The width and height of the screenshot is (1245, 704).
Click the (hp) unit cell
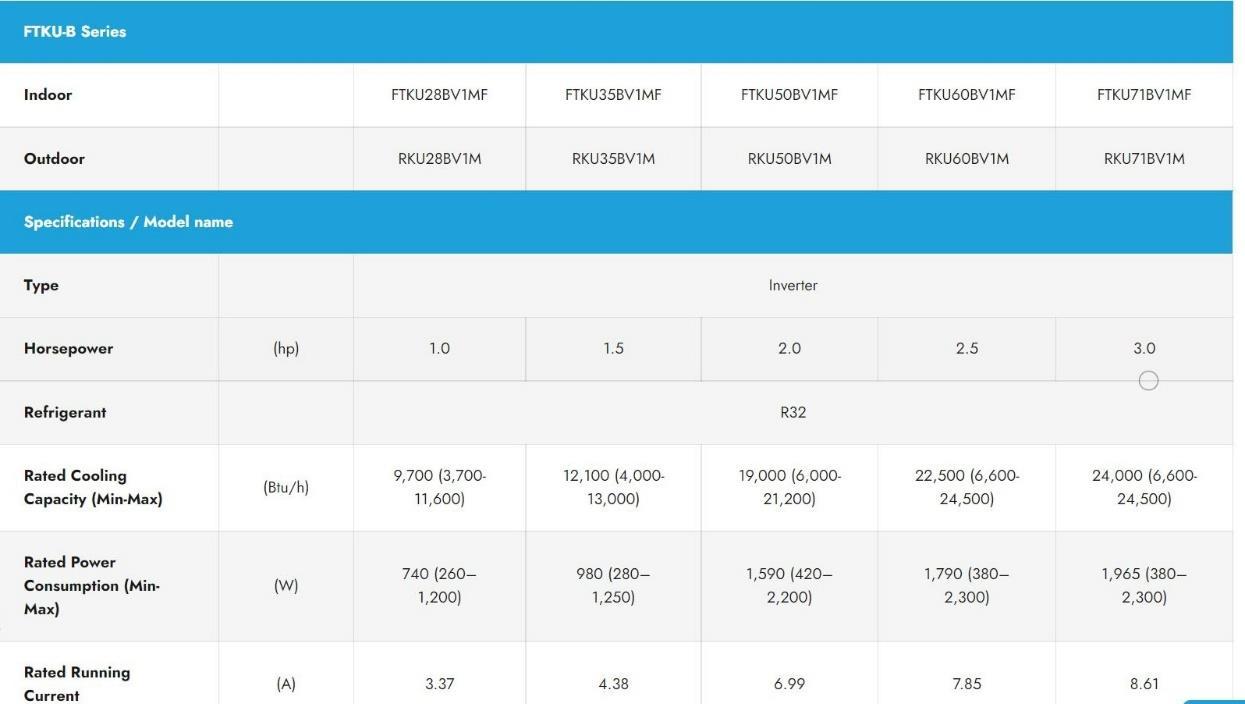(x=286, y=349)
